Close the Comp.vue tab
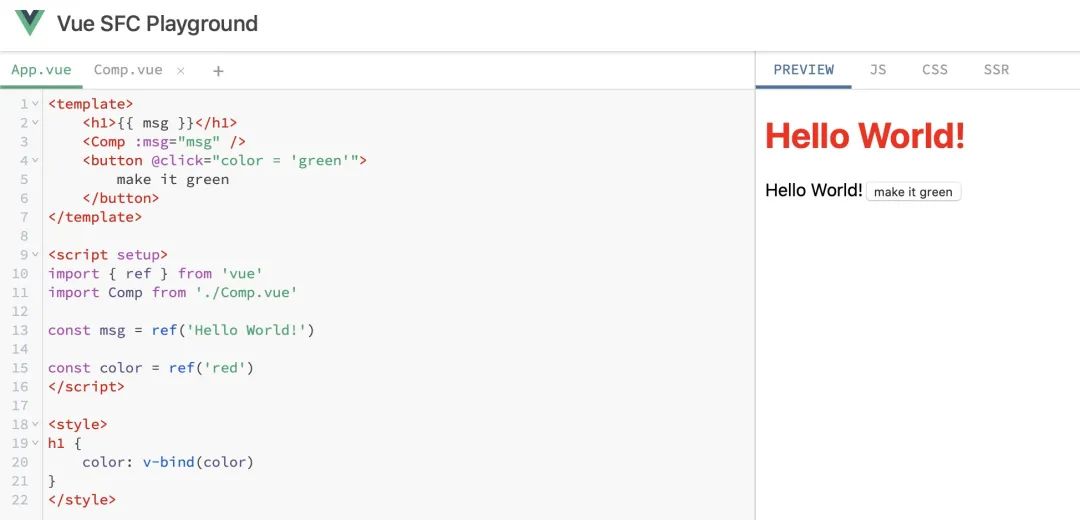The height and width of the screenshot is (520, 1080). [180, 70]
